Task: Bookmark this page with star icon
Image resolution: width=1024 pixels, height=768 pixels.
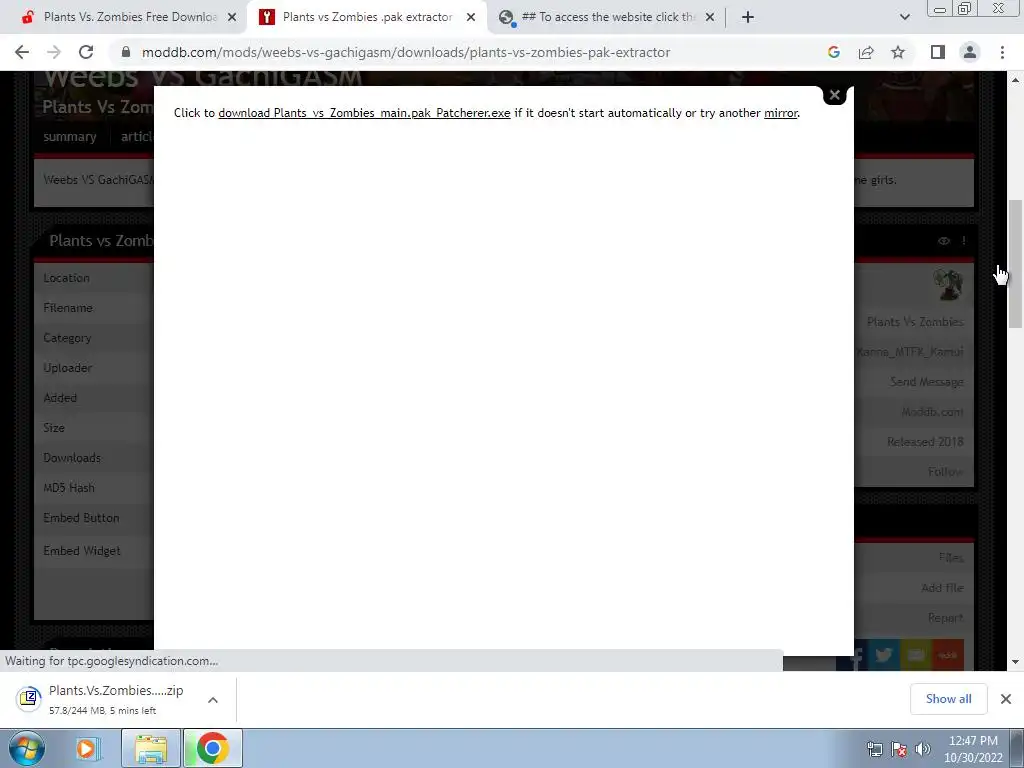Action: 898,52
